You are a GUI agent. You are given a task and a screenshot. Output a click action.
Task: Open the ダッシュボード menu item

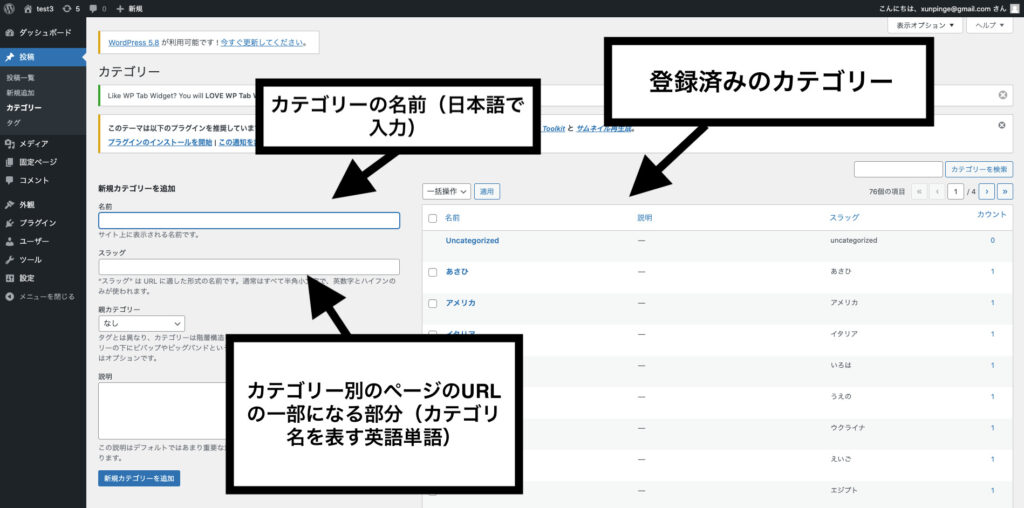(43, 32)
